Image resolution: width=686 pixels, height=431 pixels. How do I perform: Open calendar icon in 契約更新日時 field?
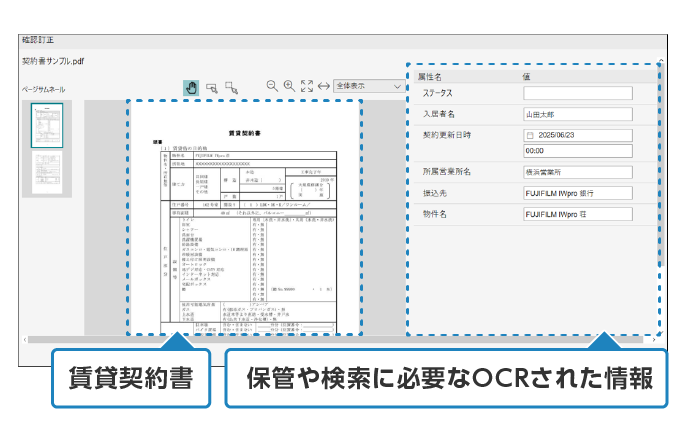pyautogui.click(x=530, y=136)
